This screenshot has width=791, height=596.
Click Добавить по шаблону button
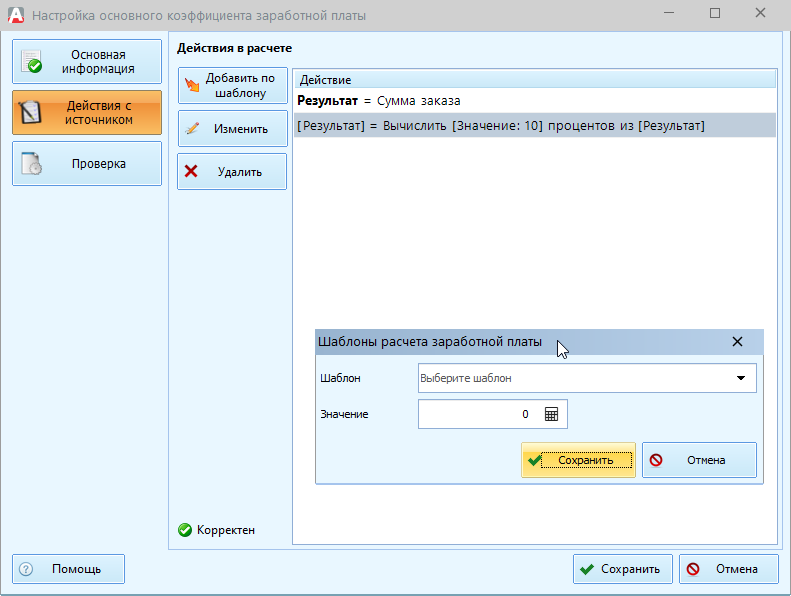click(232, 86)
